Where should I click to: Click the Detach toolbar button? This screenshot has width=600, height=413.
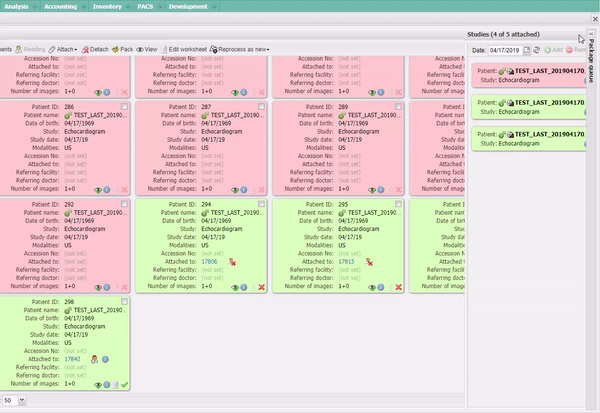click(x=95, y=49)
